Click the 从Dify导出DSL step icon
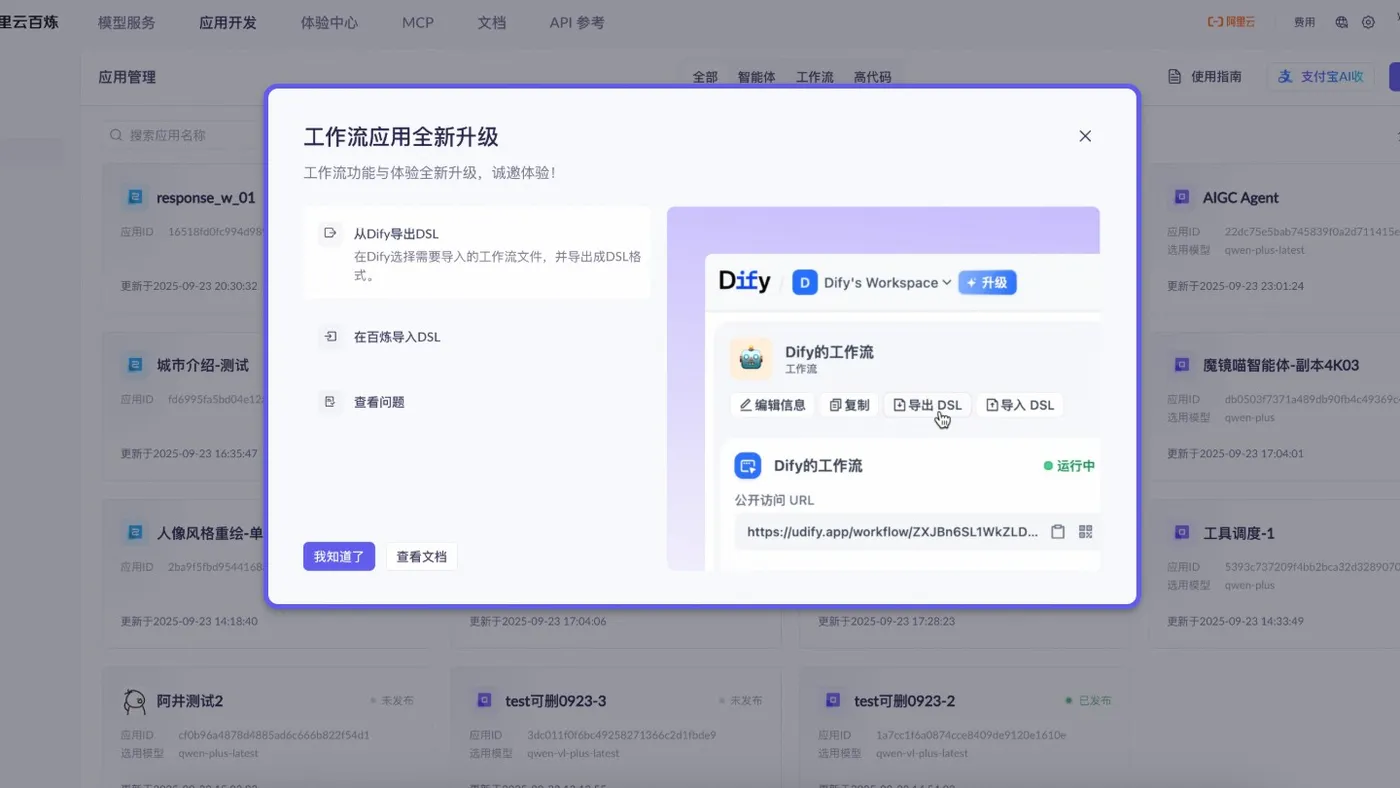 click(x=329, y=234)
